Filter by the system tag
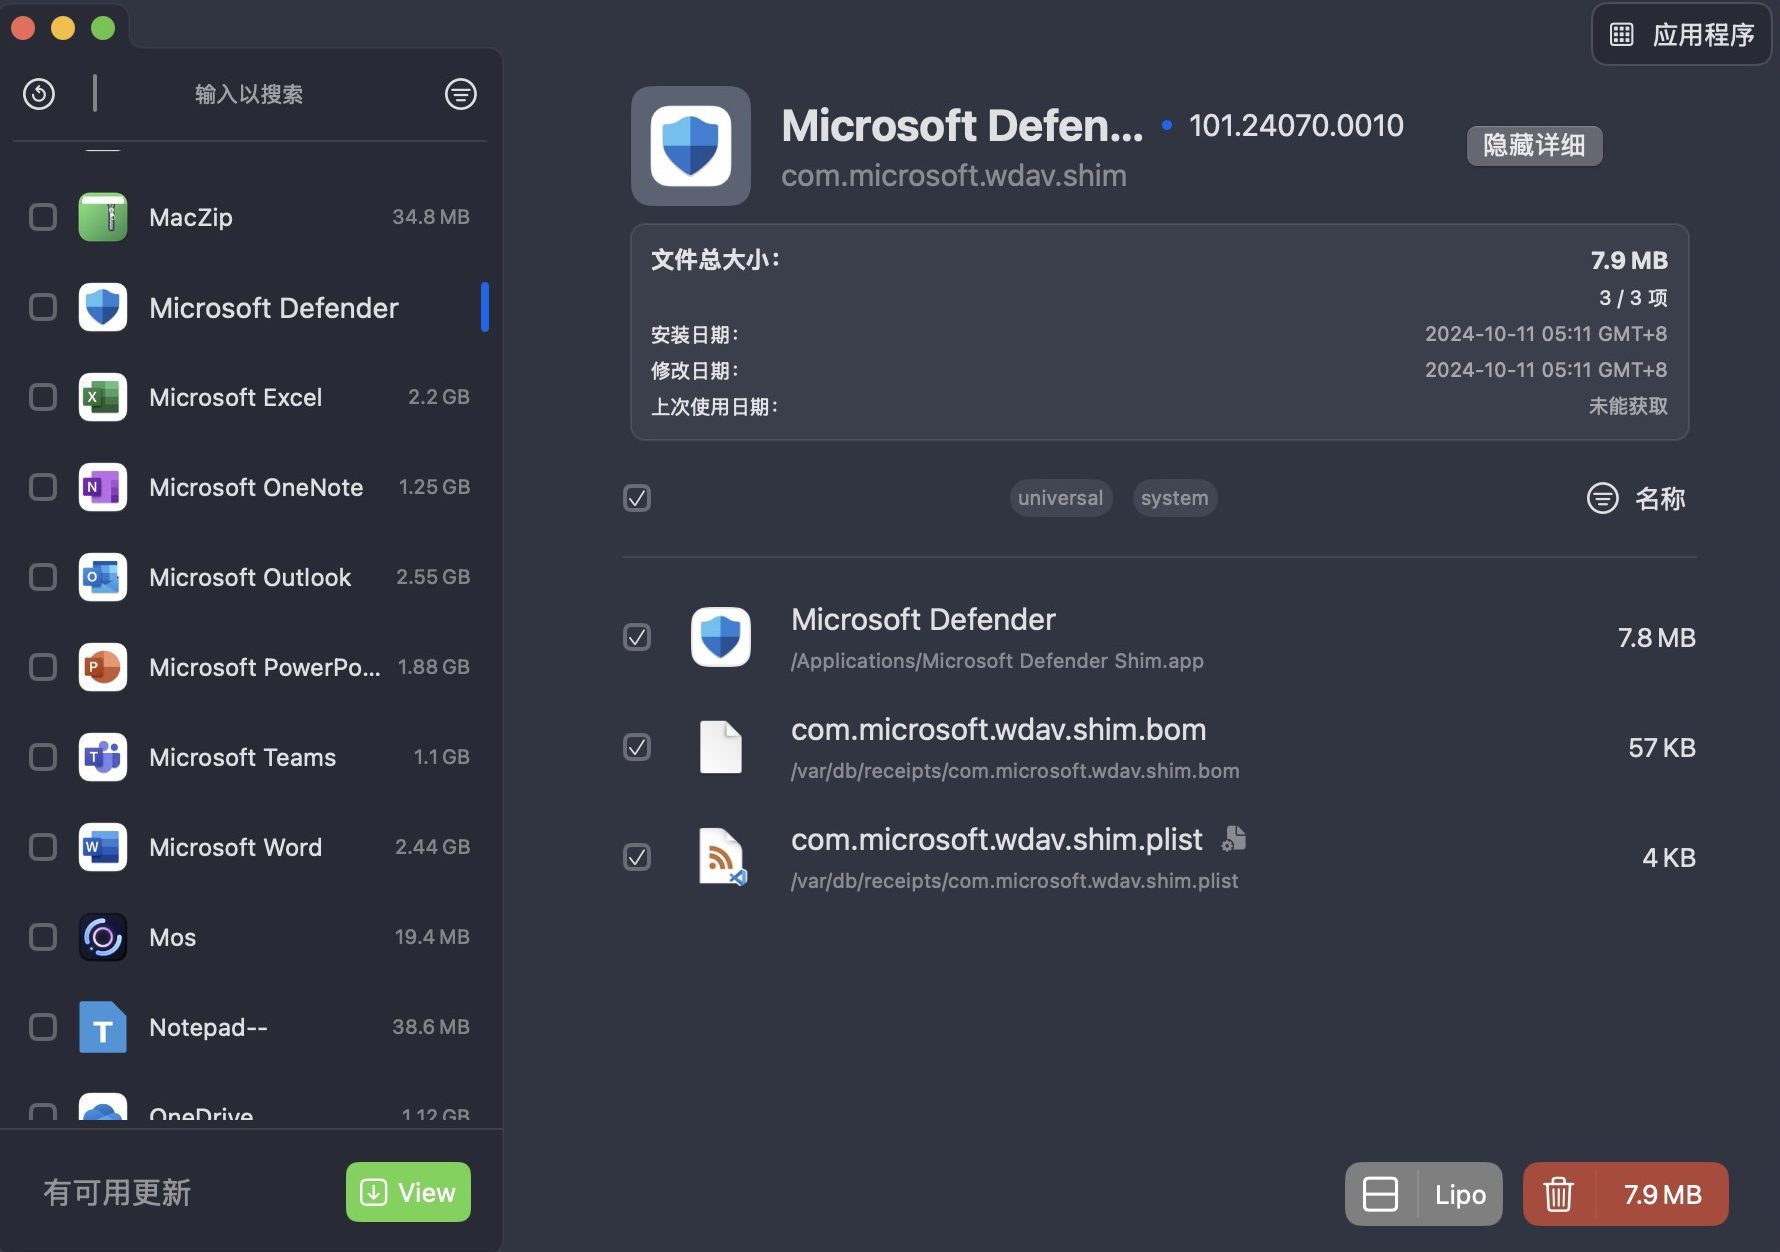 (1174, 498)
